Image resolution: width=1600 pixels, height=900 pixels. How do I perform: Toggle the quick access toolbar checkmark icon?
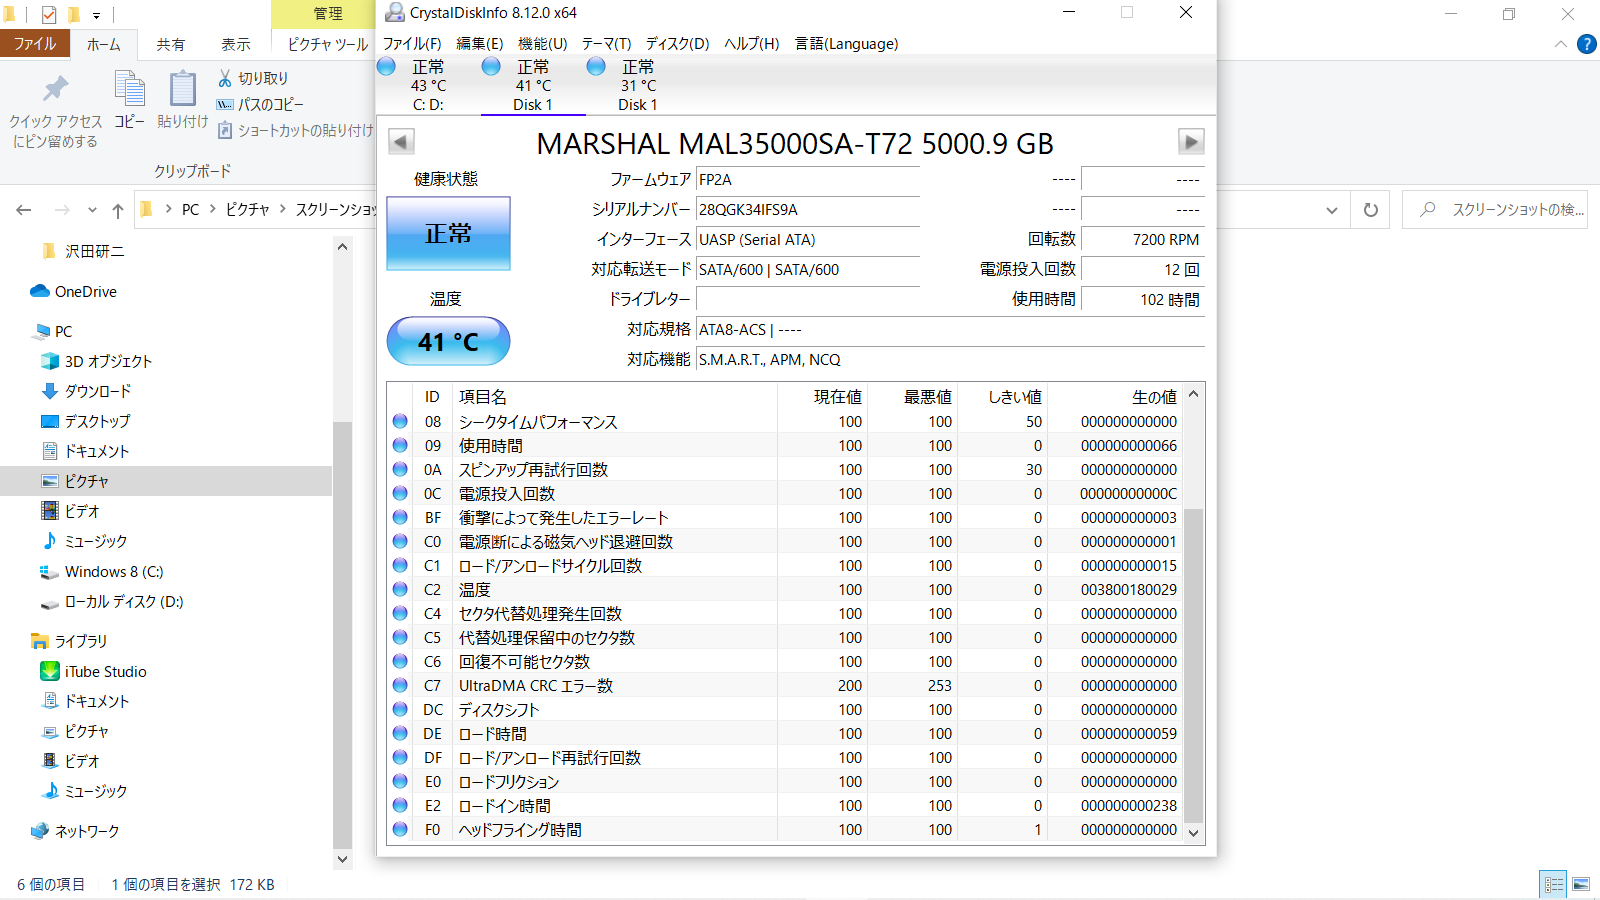click(49, 14)
